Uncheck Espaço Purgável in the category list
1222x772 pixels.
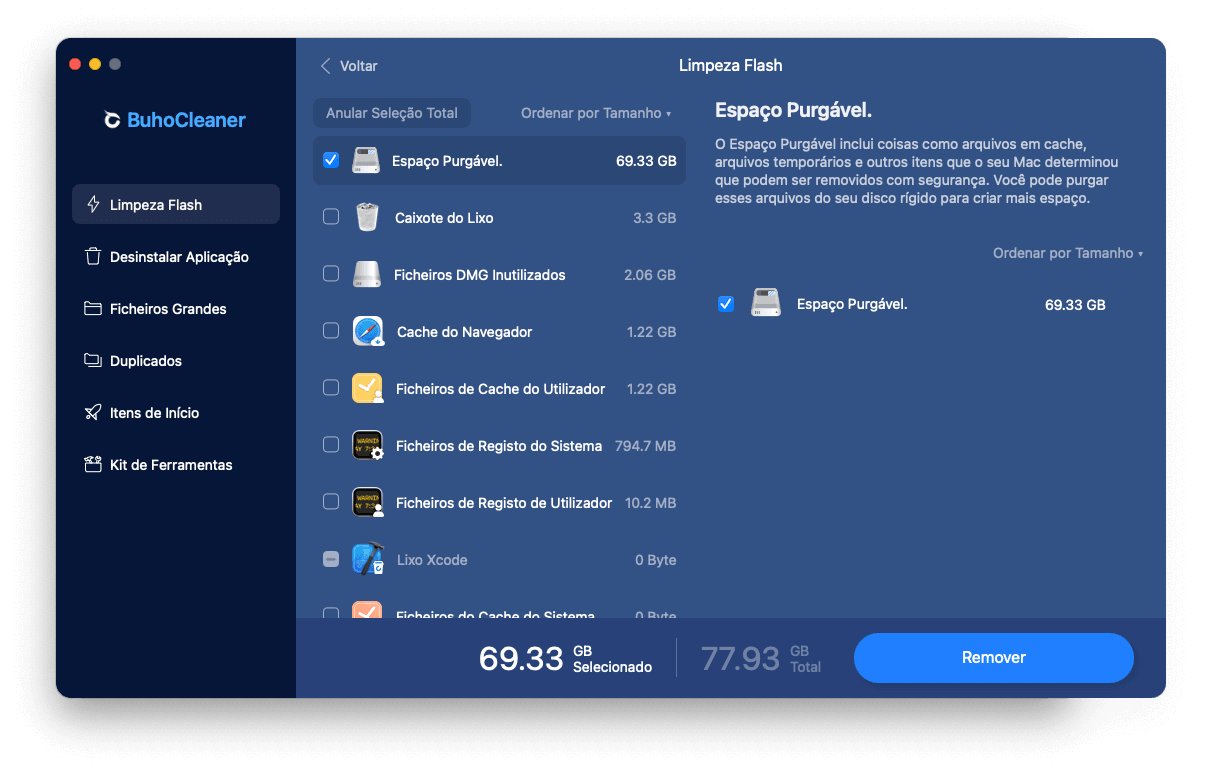(x=331, y=160)
